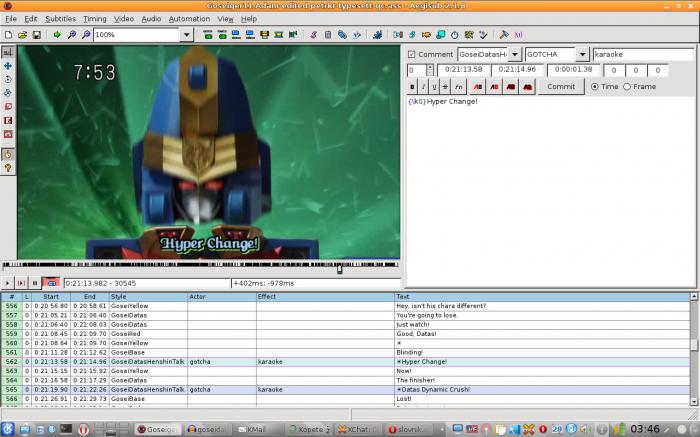The image size is (700, 437).
Task: Select the rotate Z video tool
Action: click(x=8, y=79)
